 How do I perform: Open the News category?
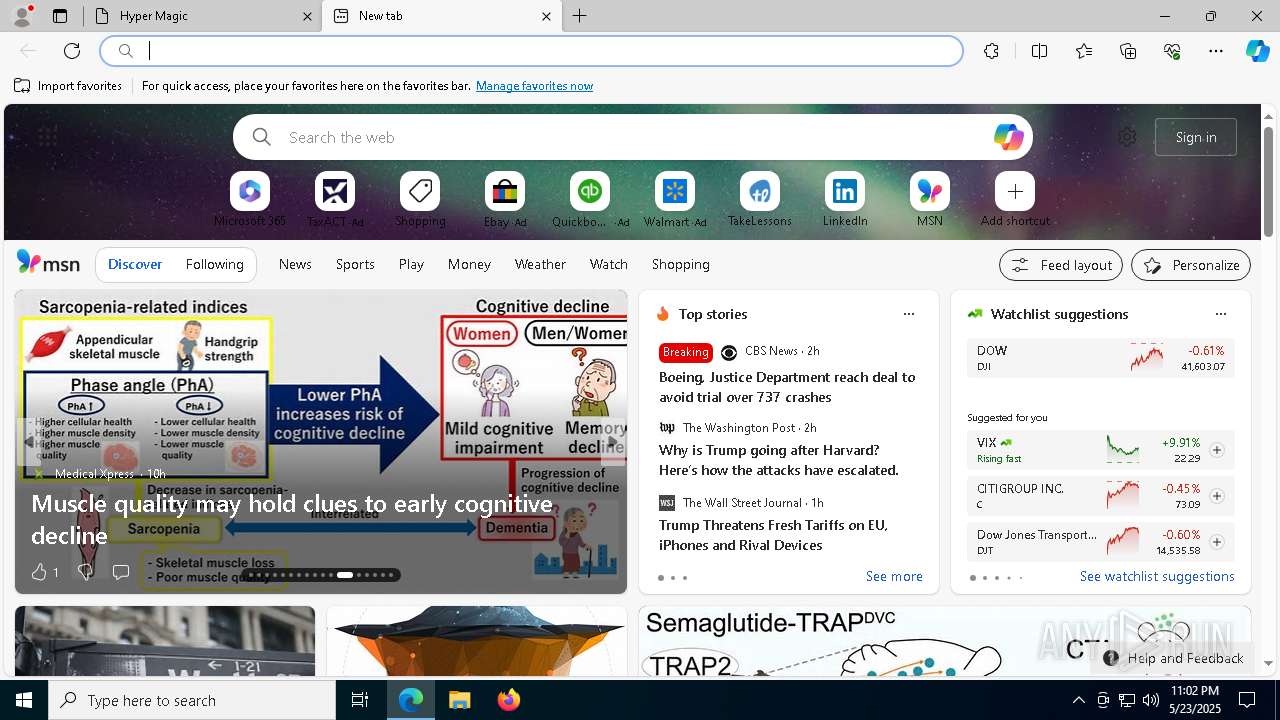point(295,264)
